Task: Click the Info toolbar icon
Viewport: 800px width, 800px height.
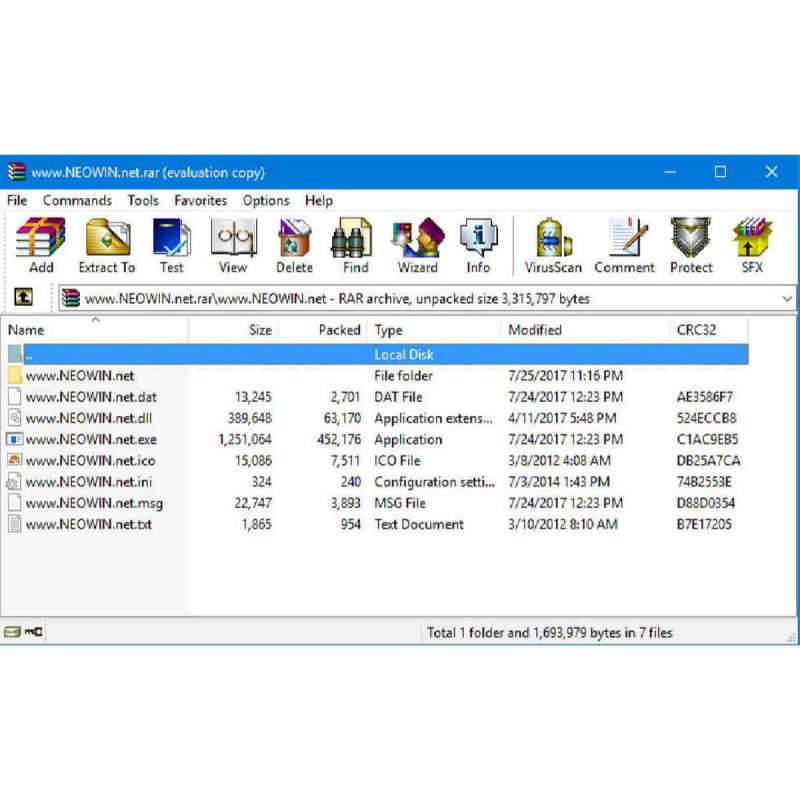Action: [x=478, y=240]
